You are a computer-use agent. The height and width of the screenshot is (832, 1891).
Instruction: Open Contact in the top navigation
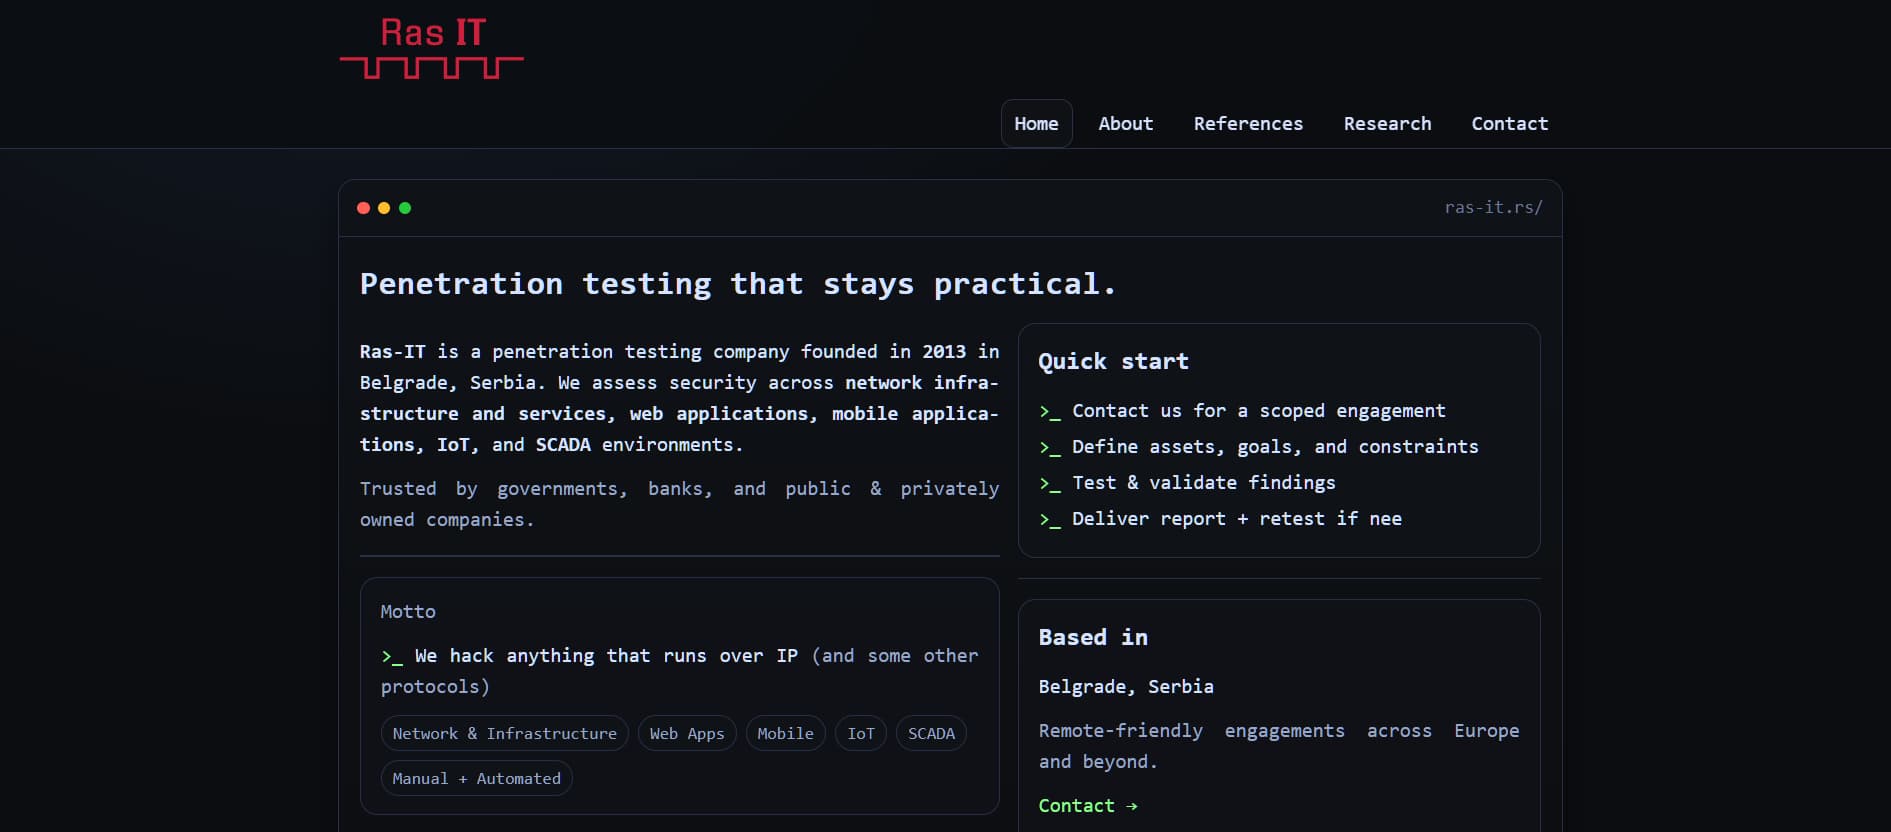[1509, 123]
